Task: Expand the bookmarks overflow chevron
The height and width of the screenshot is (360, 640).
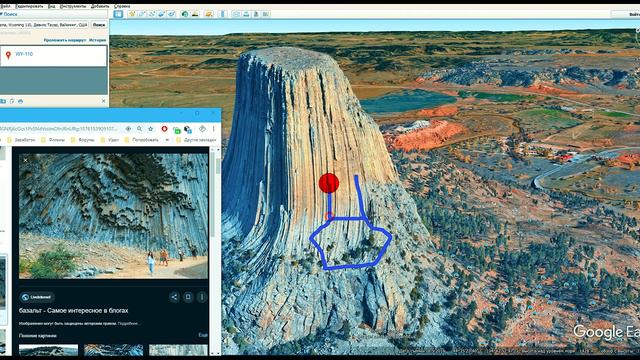Action: [167, 140]
